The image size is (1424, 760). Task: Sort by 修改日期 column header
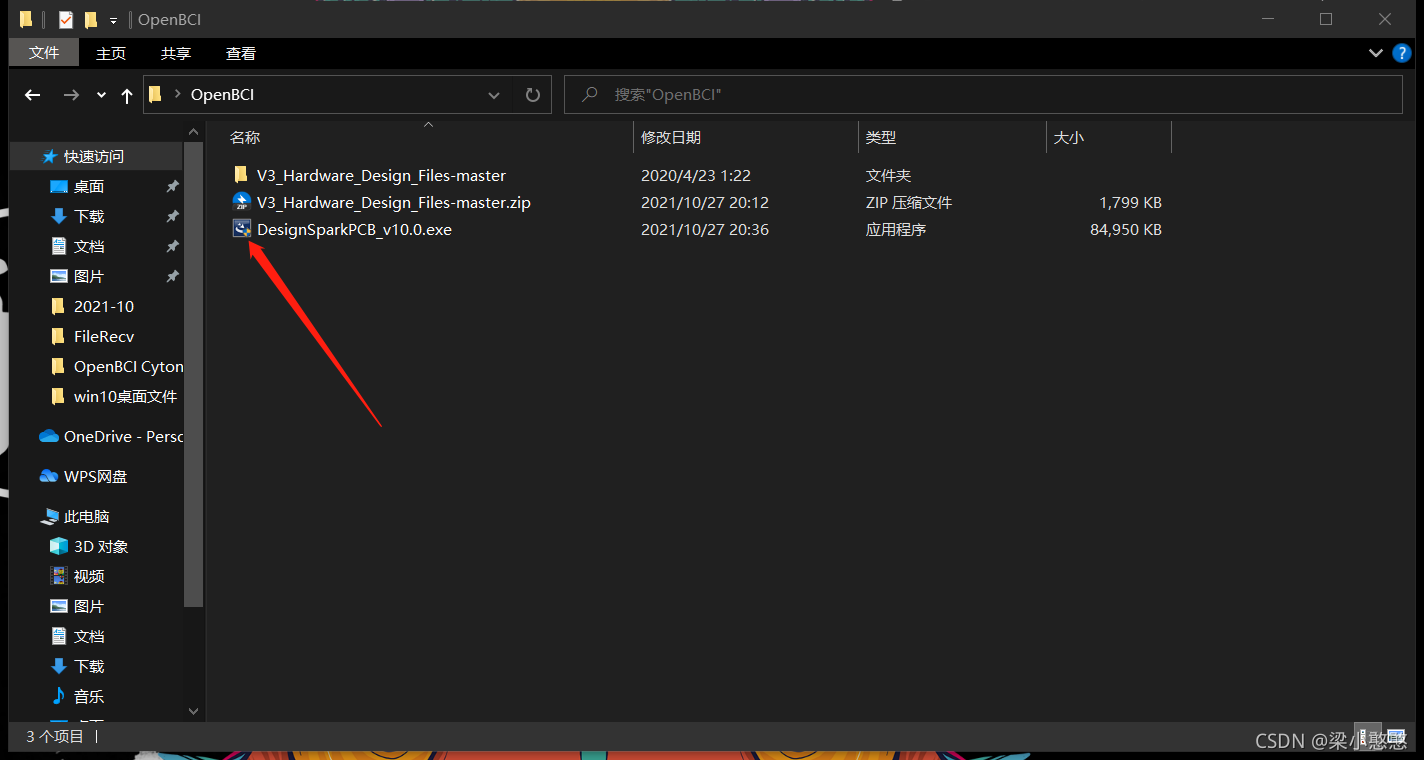coord(671,137)
